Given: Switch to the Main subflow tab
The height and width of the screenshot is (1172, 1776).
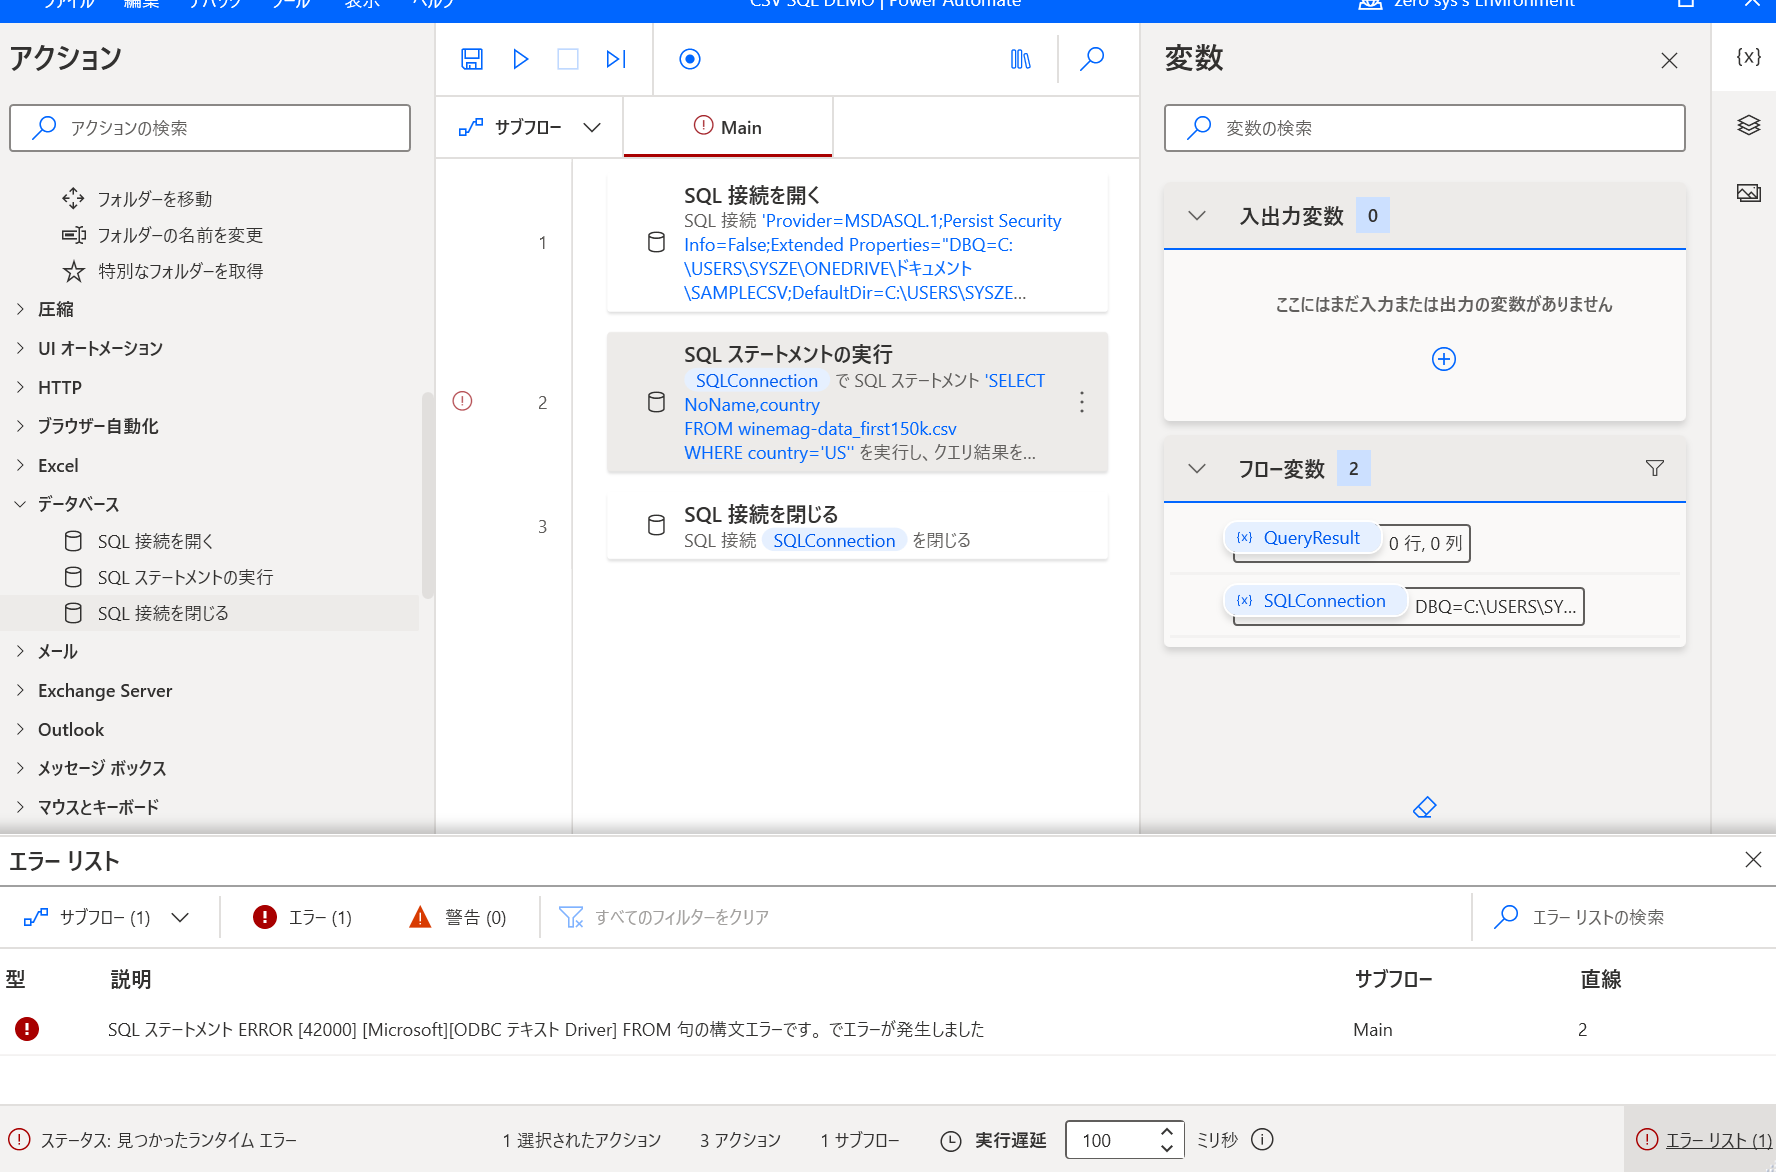Looking at the screenshot, I should tap(728, 127).
